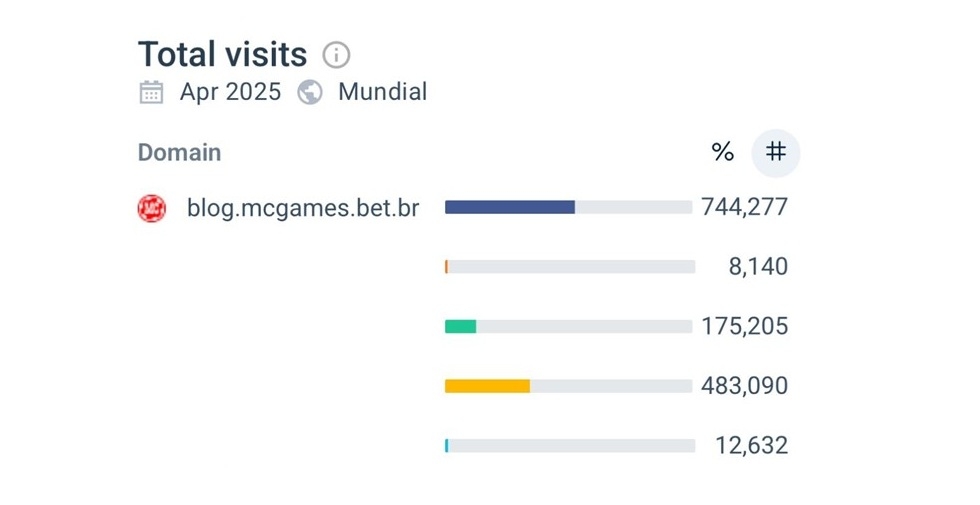This screenshot has width=980, height=505.
Task: Select the 744,277 visits value
Action: [745, 207]
